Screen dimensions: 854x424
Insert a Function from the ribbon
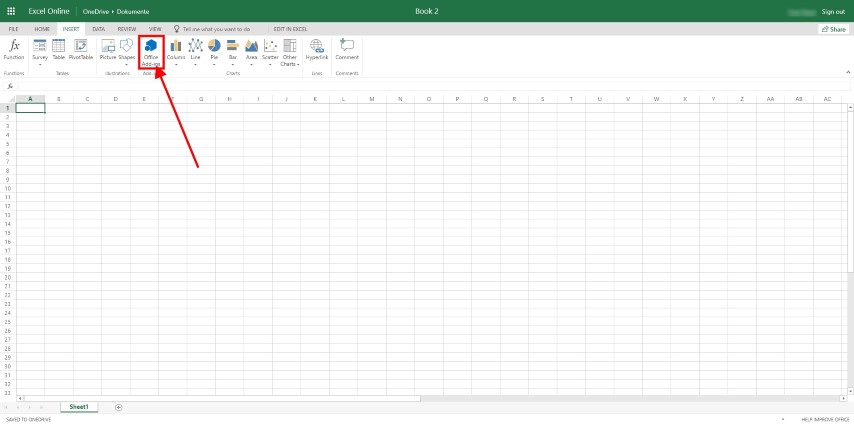(14, 50)
